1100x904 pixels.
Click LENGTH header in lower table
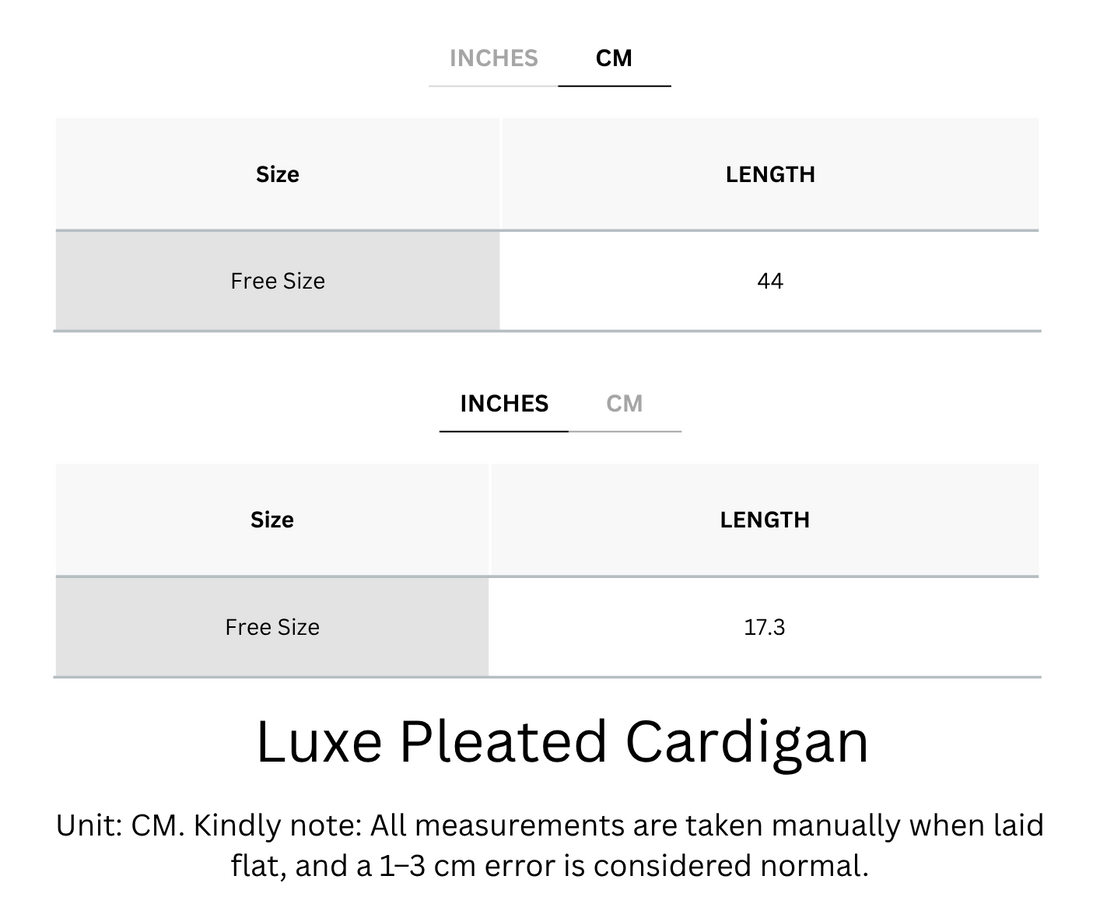[765, 520]
